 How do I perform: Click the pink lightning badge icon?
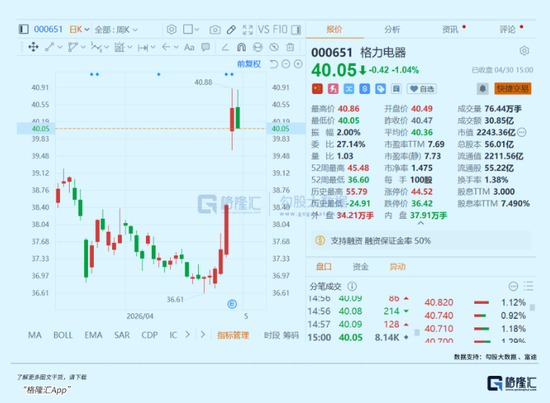333,89
